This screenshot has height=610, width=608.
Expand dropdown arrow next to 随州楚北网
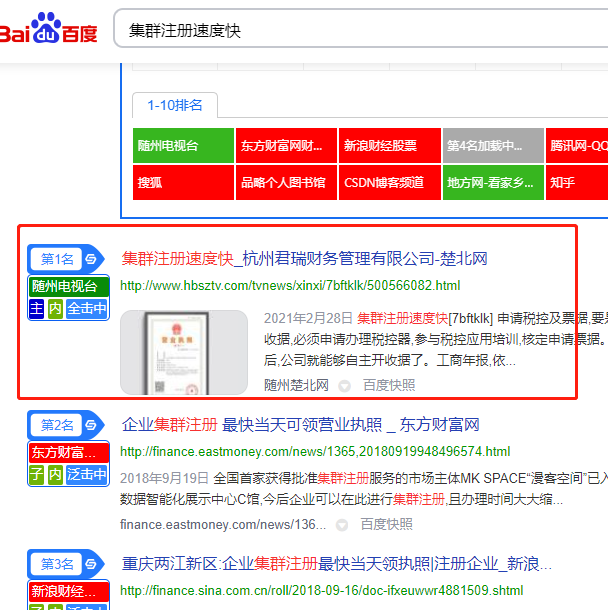tap(344, 386)
